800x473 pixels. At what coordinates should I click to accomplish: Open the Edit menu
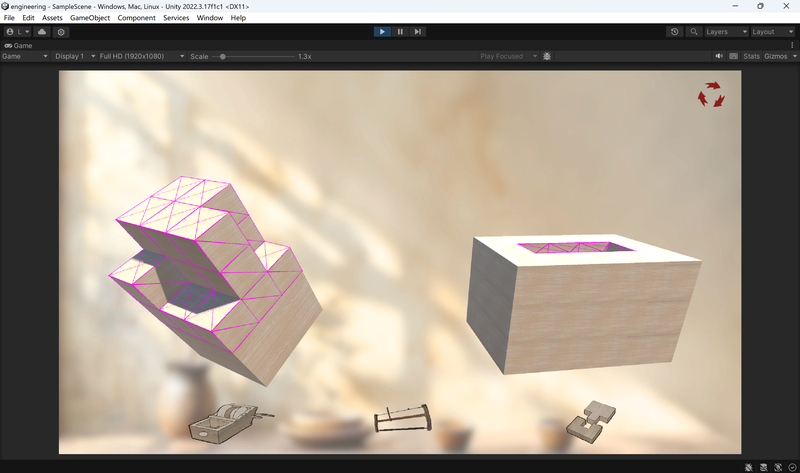pyautogui.click(x=28, y=18)
